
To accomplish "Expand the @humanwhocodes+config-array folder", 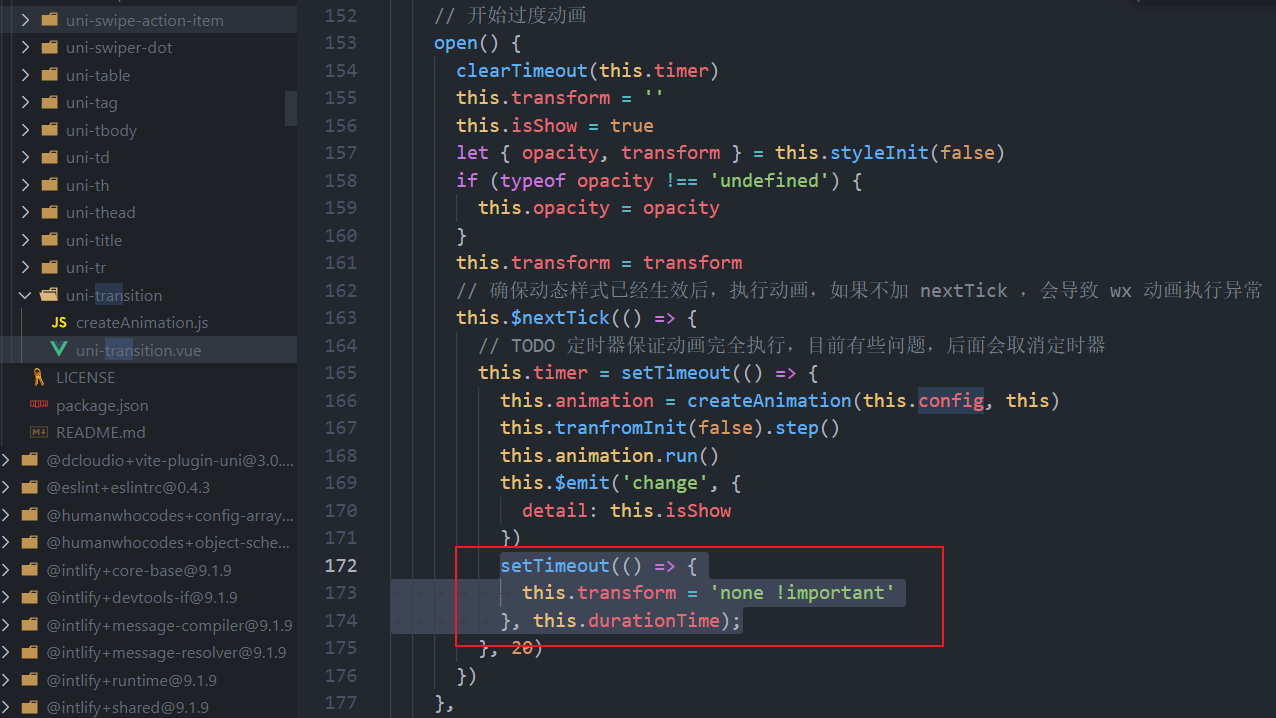I will tap(8, 514).
